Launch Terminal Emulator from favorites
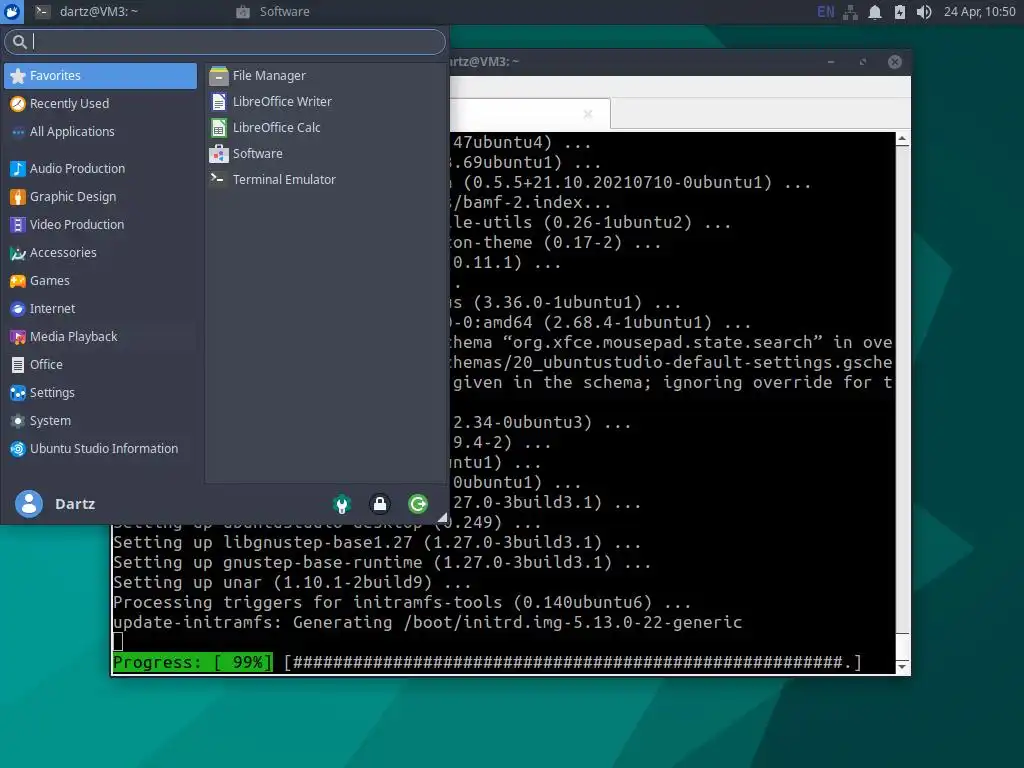The width and height of the screenshot is (1024, 768). point(326,180)
